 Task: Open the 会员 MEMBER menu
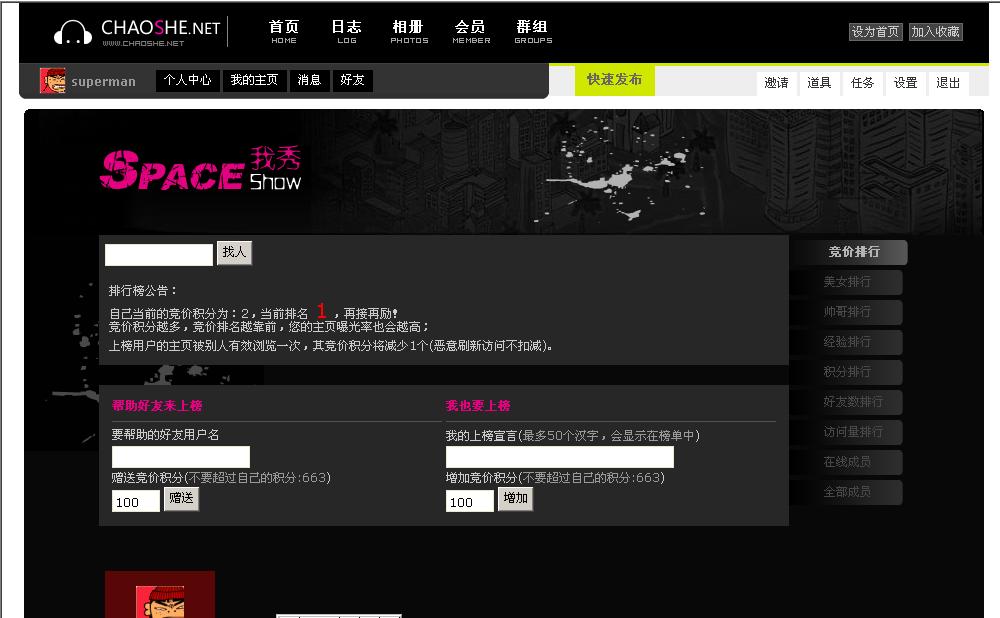tap(471, 31)
